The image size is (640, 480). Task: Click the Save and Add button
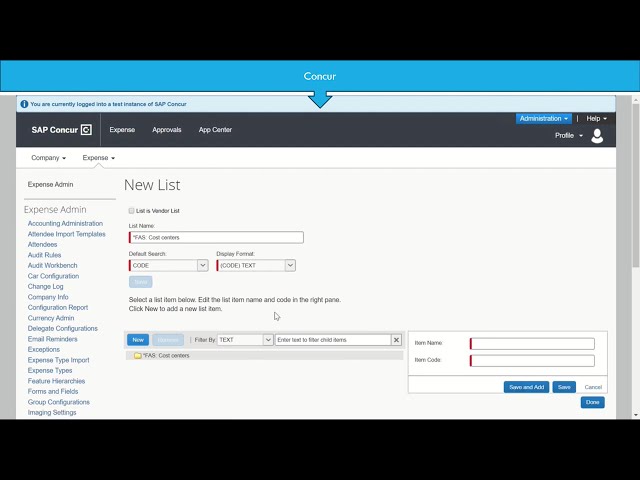click(x=527, y=387)
